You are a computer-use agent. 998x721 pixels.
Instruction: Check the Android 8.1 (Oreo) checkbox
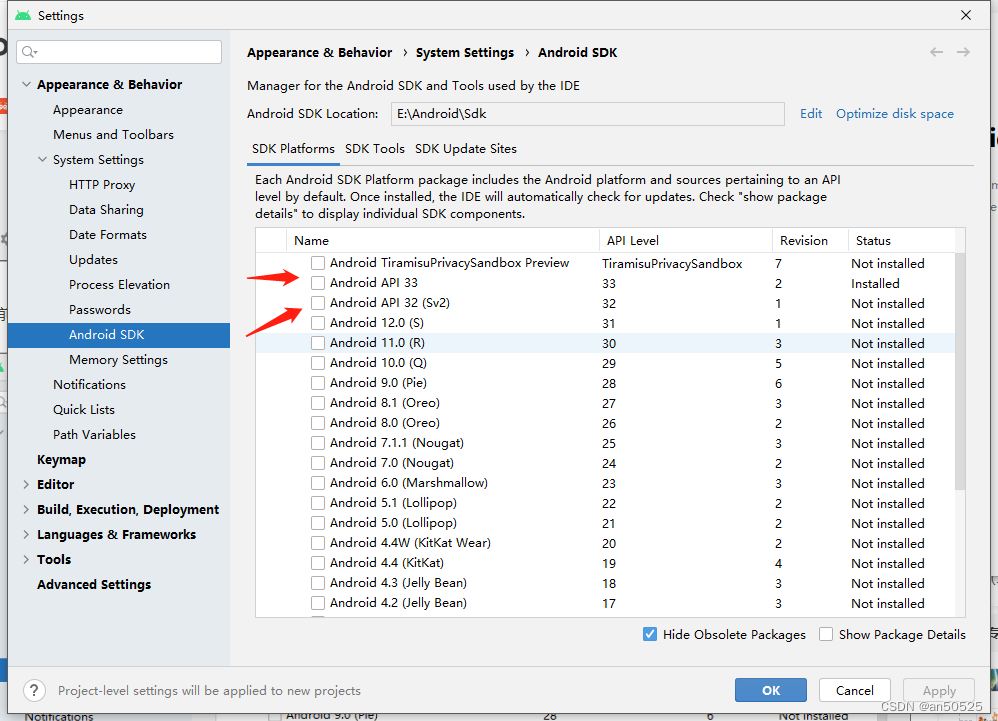(x=318, y=403)
